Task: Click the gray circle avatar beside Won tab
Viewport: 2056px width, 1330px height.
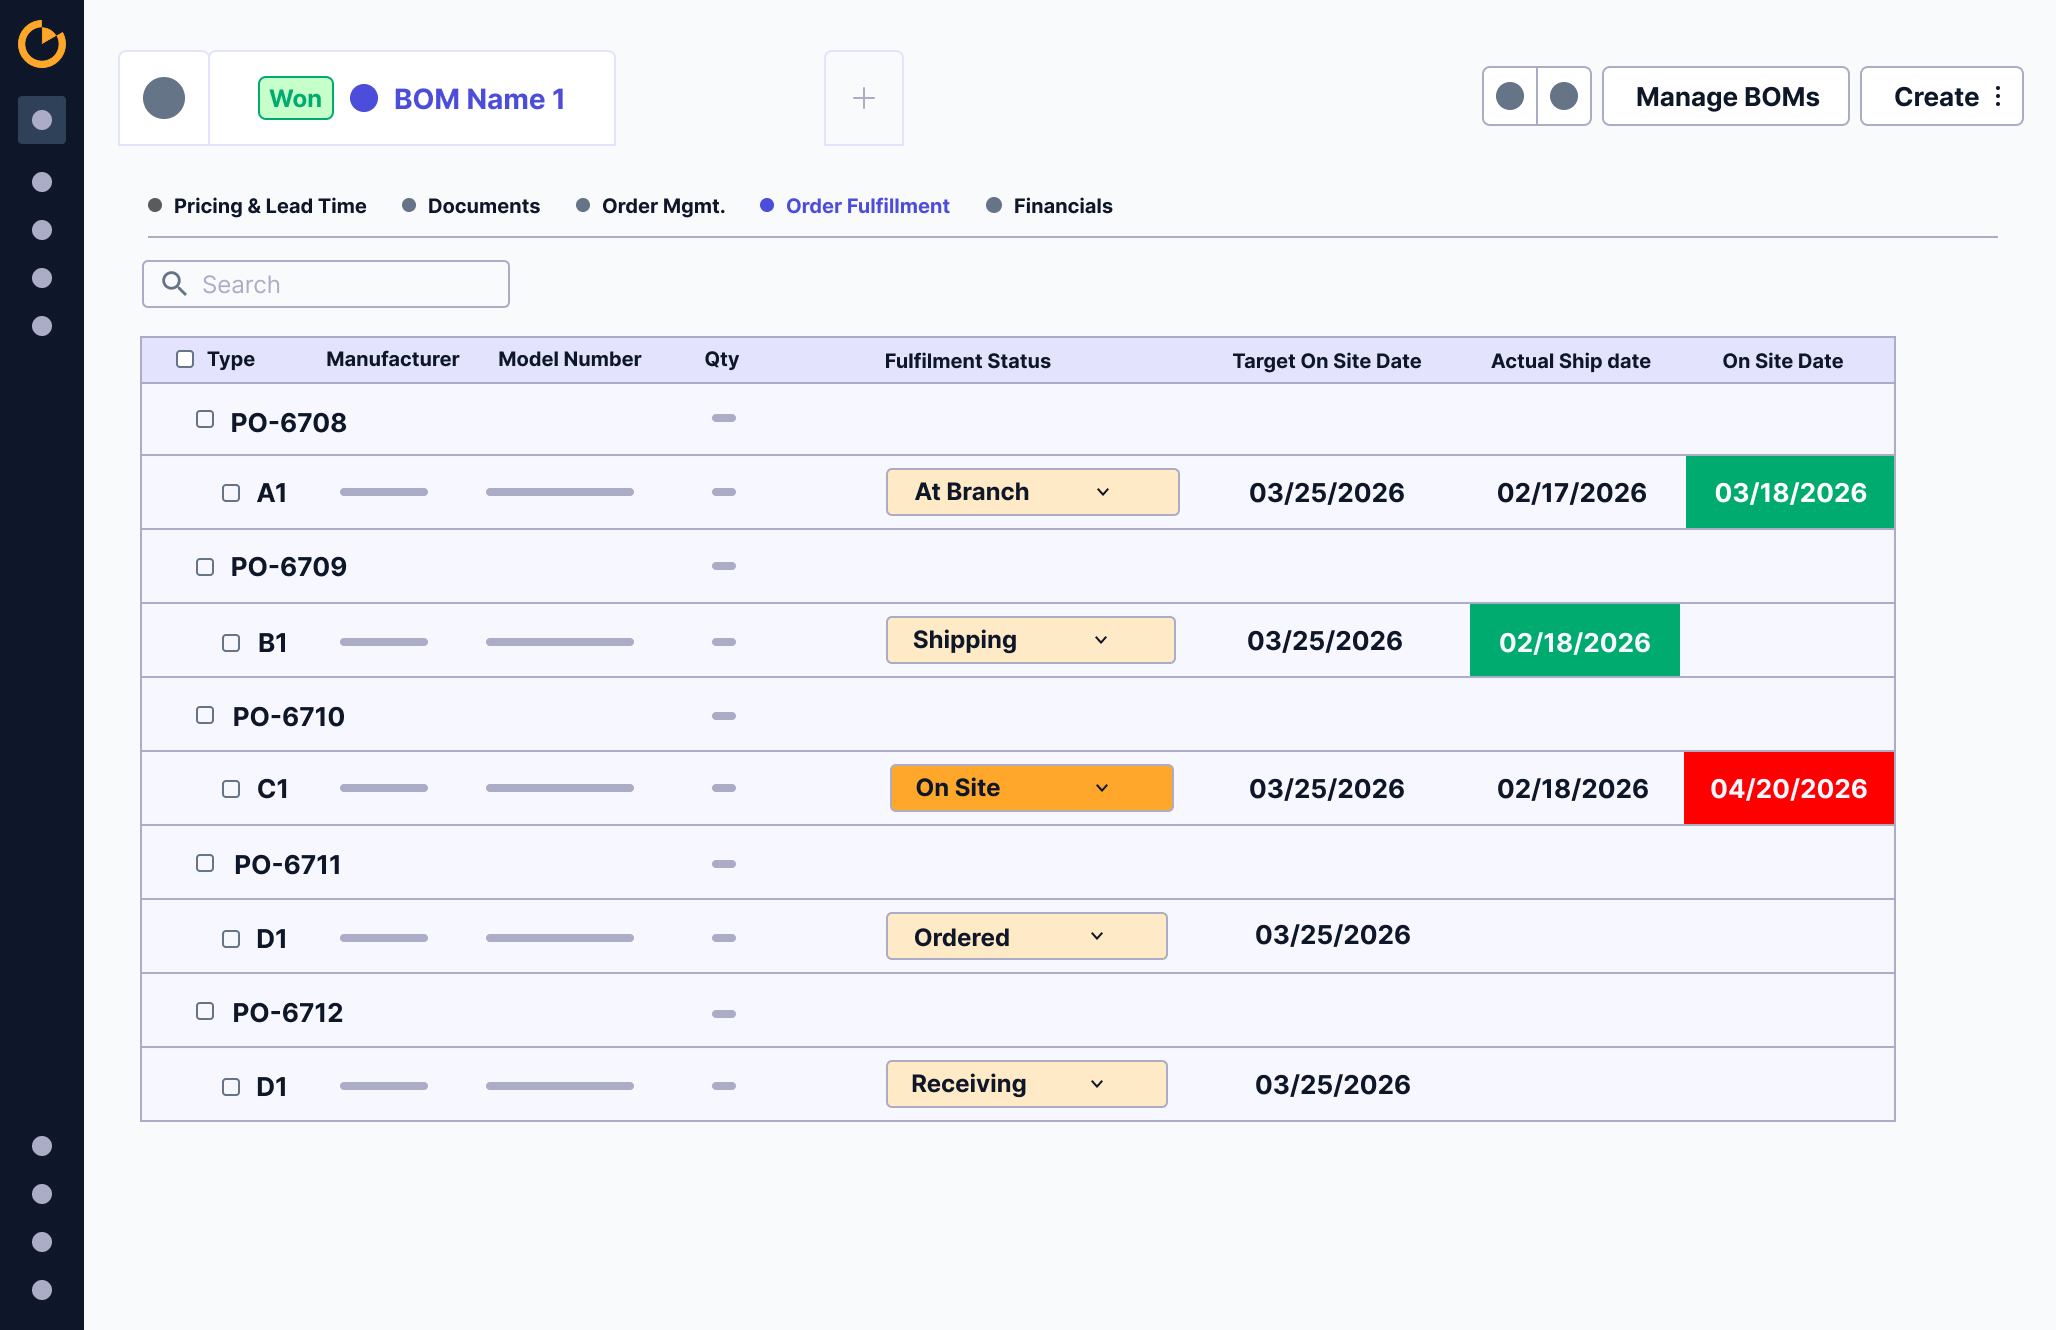Action: [x=164, y=98]
